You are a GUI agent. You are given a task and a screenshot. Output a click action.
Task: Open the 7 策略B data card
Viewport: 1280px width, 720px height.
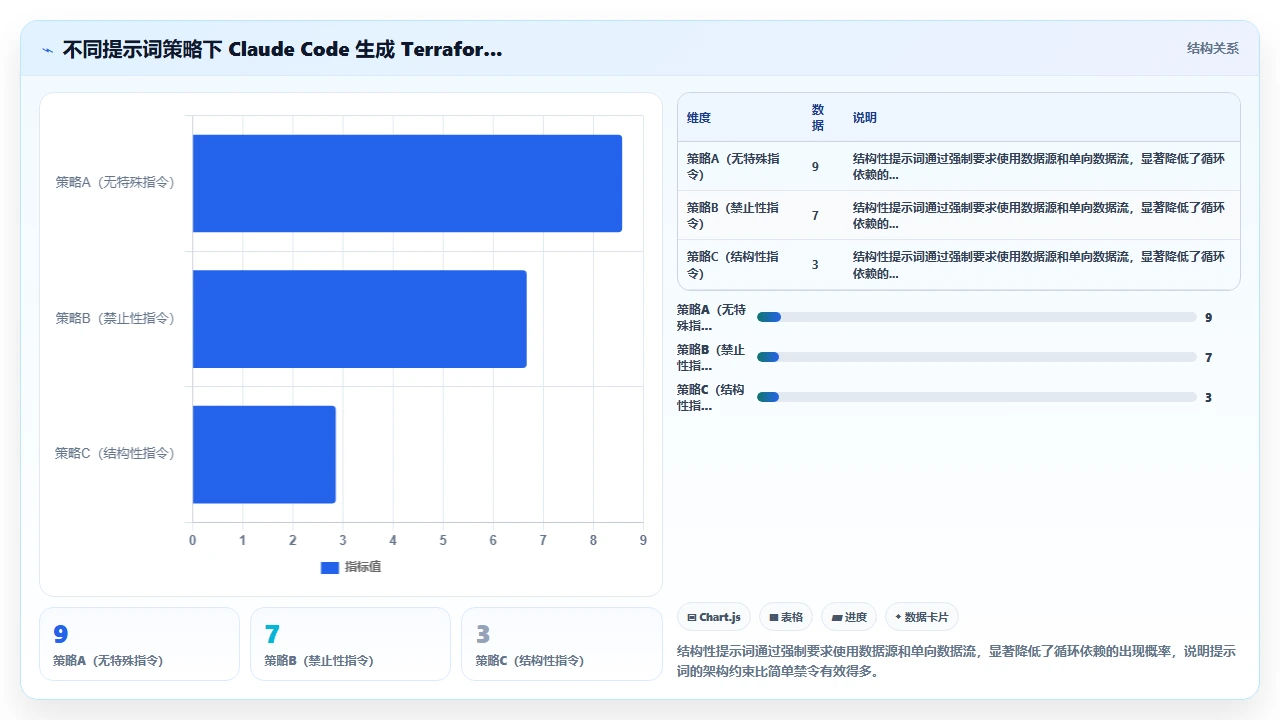click(x=350, y=644)
